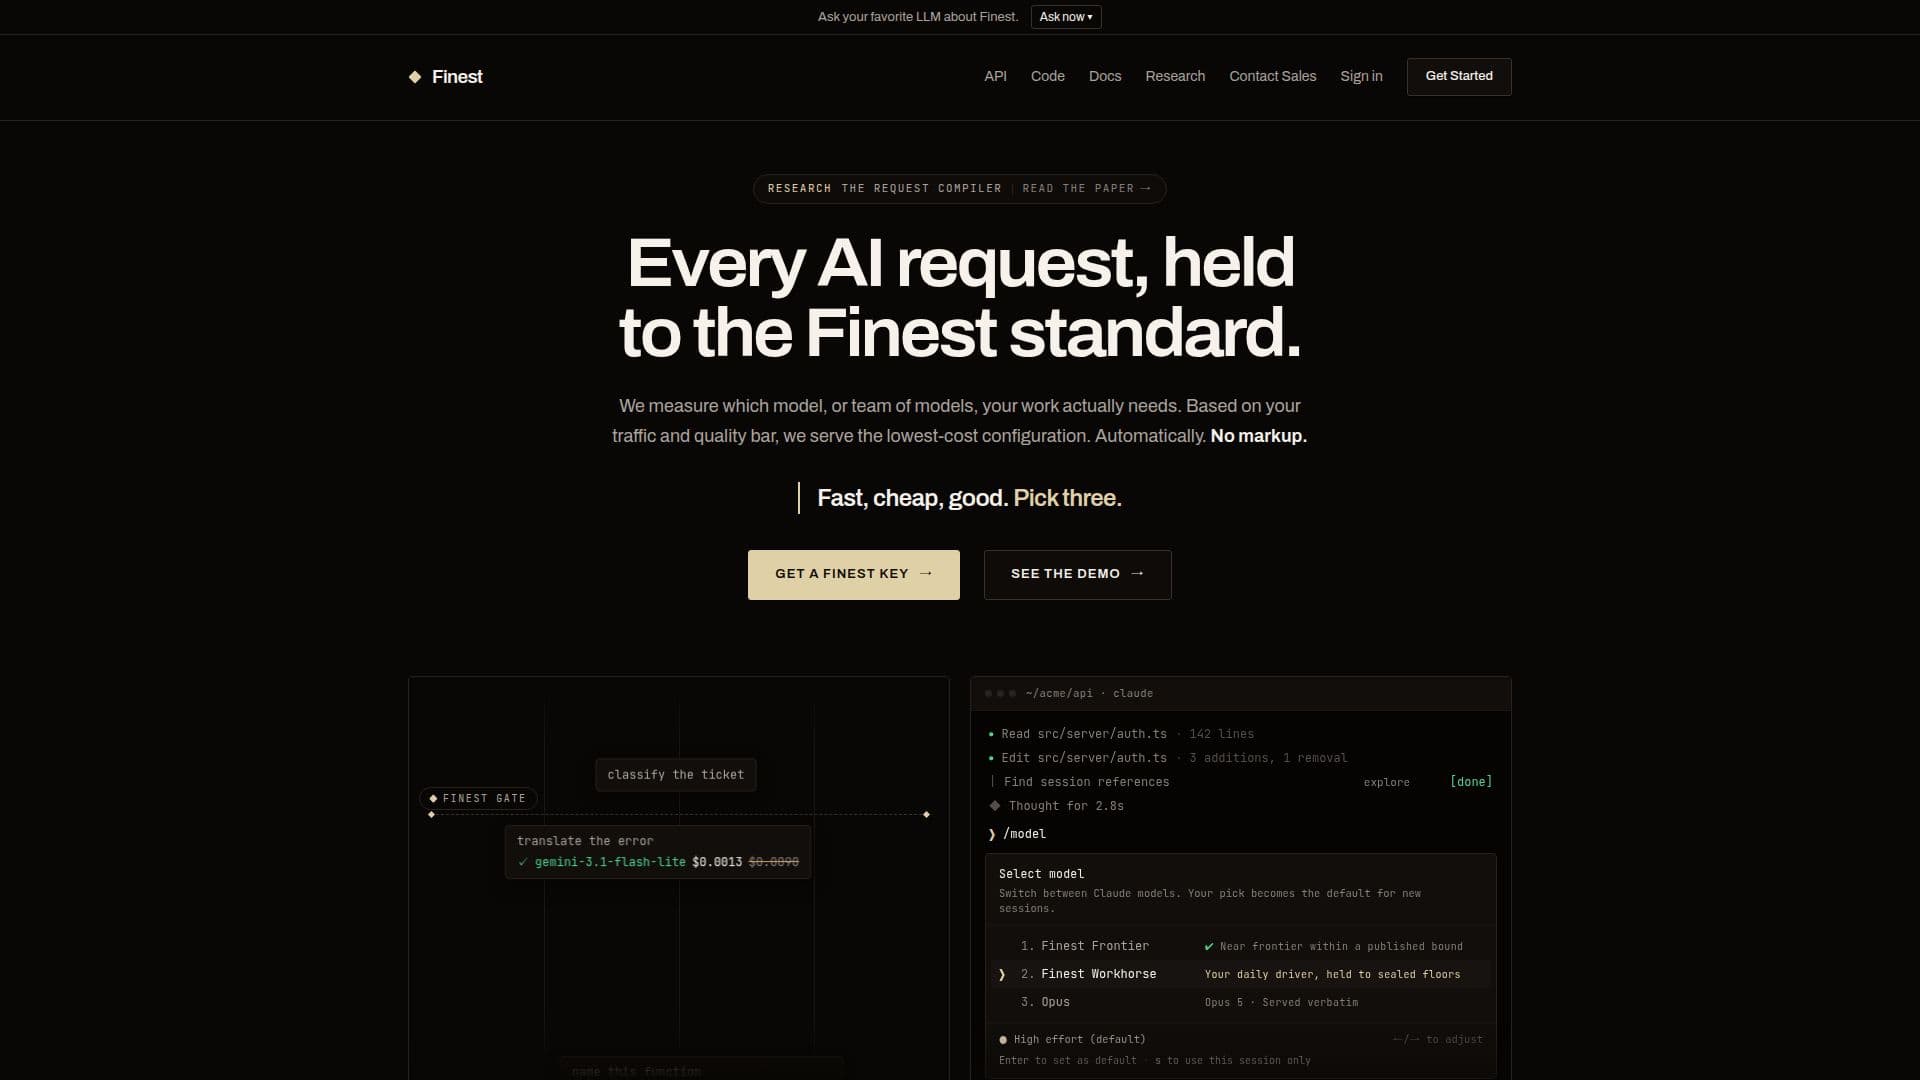Screen dimensions: 1920x1080
Task: Click the $0.0013 price value
Action: 717,862
